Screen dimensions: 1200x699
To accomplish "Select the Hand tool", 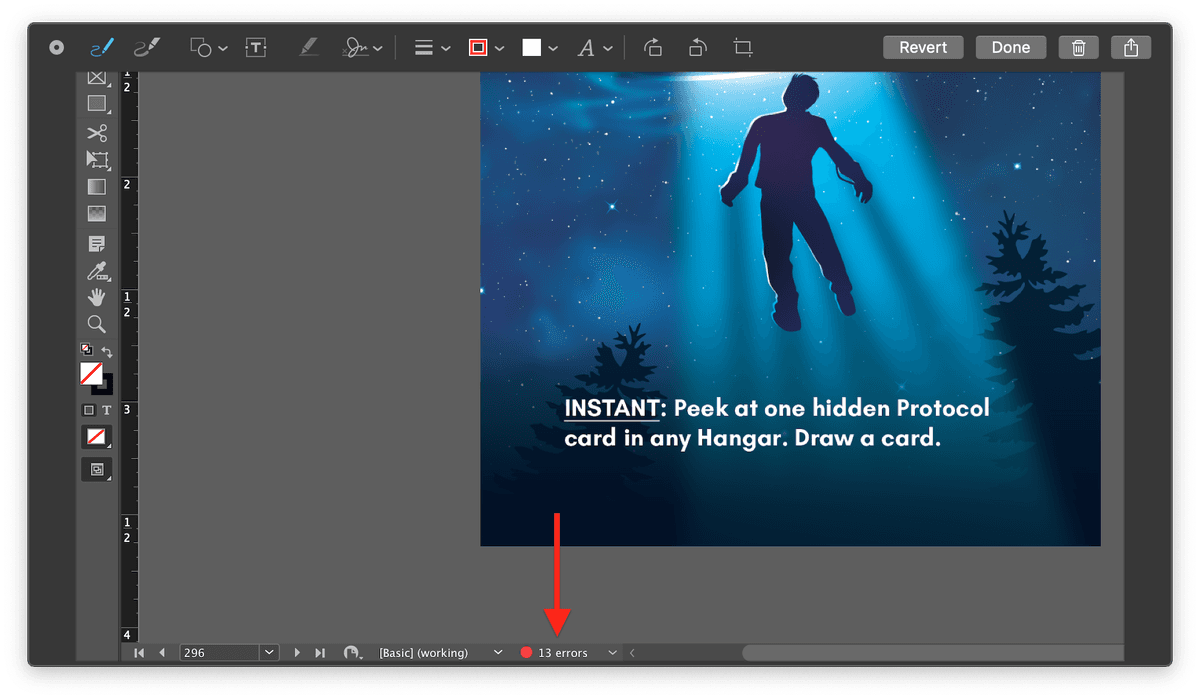I will 97,297.
